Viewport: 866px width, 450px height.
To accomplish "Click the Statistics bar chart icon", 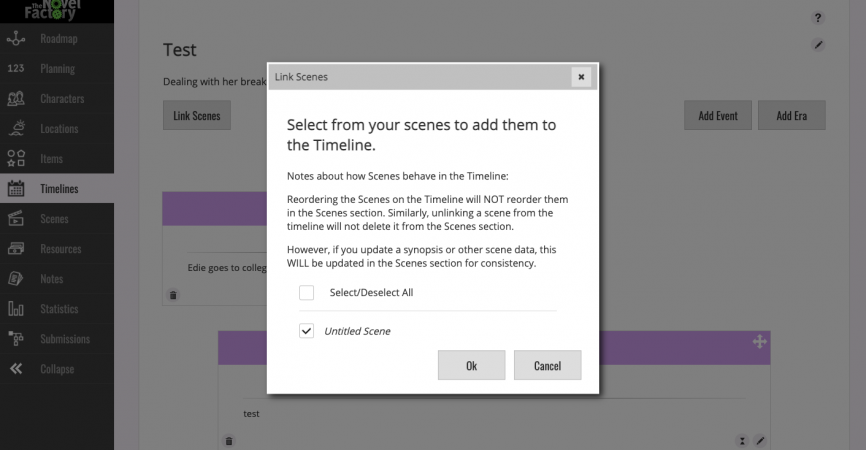I will click(16, 309).
